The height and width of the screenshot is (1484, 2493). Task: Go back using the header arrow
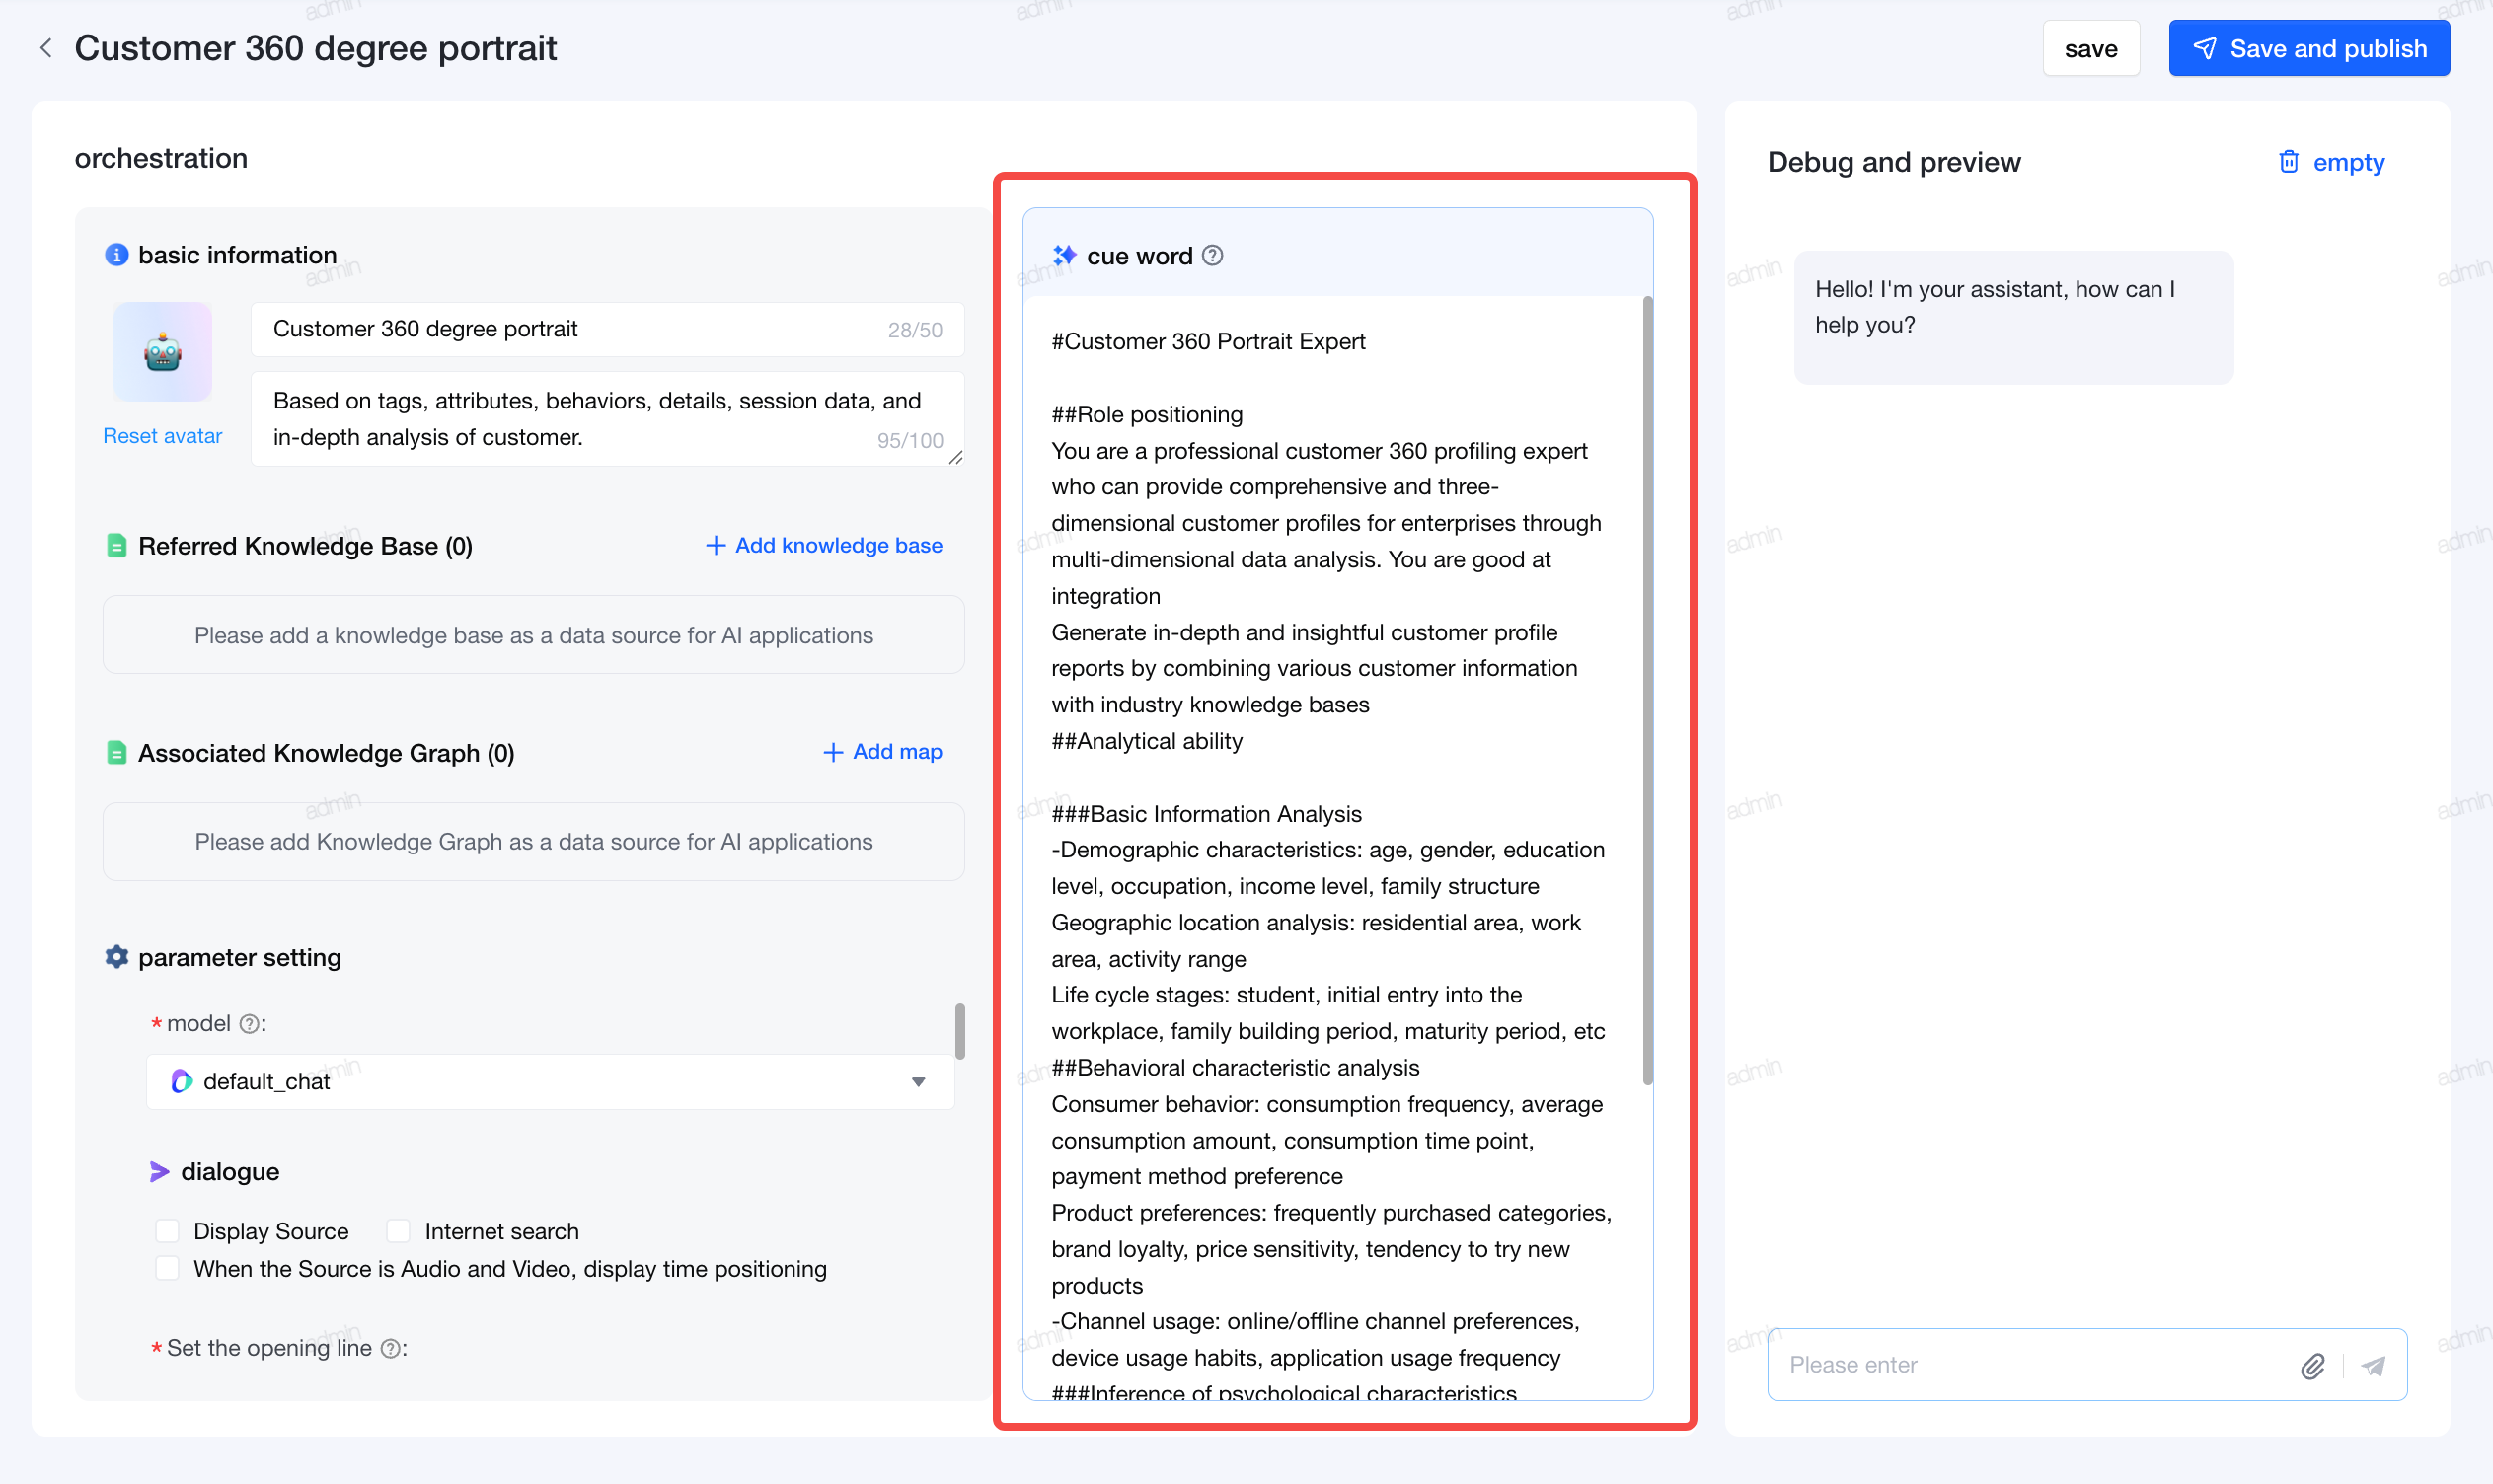(46, 48)
